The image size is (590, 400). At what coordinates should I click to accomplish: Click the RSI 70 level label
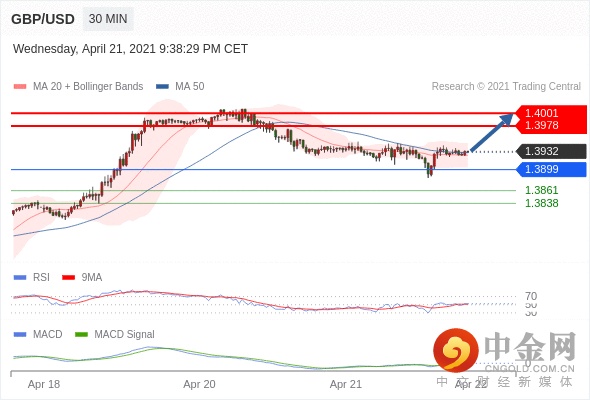(531, 296)
